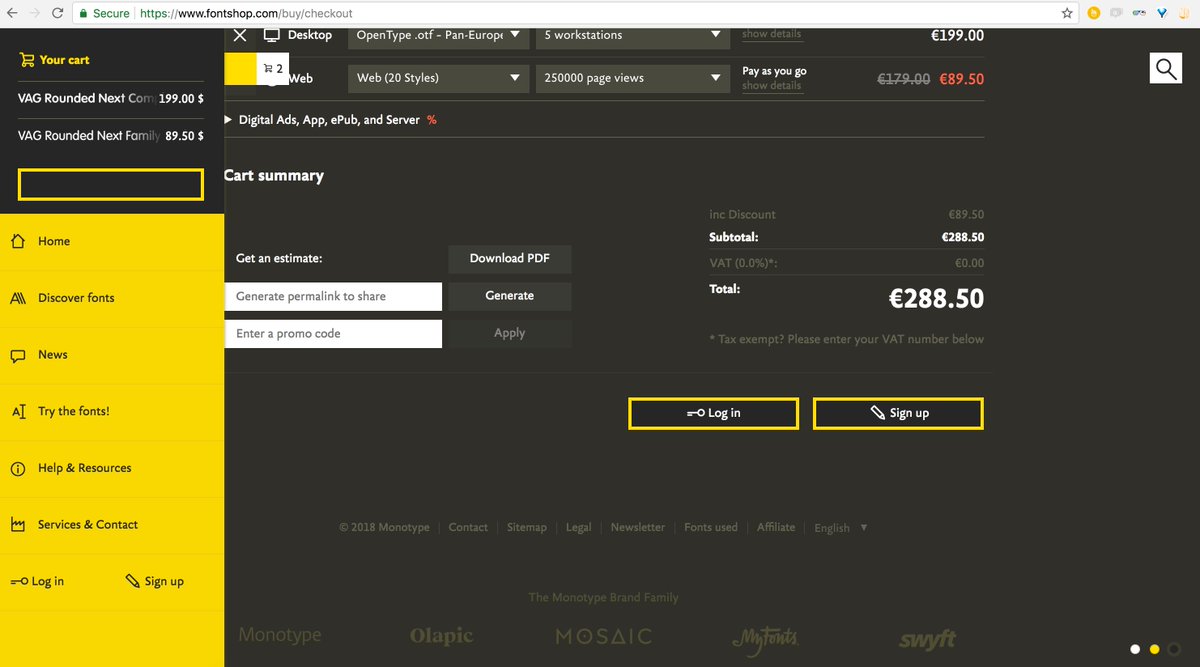1200x667 pixels.
Task: Select the dark theme color dot
Action: [1174, 649]
